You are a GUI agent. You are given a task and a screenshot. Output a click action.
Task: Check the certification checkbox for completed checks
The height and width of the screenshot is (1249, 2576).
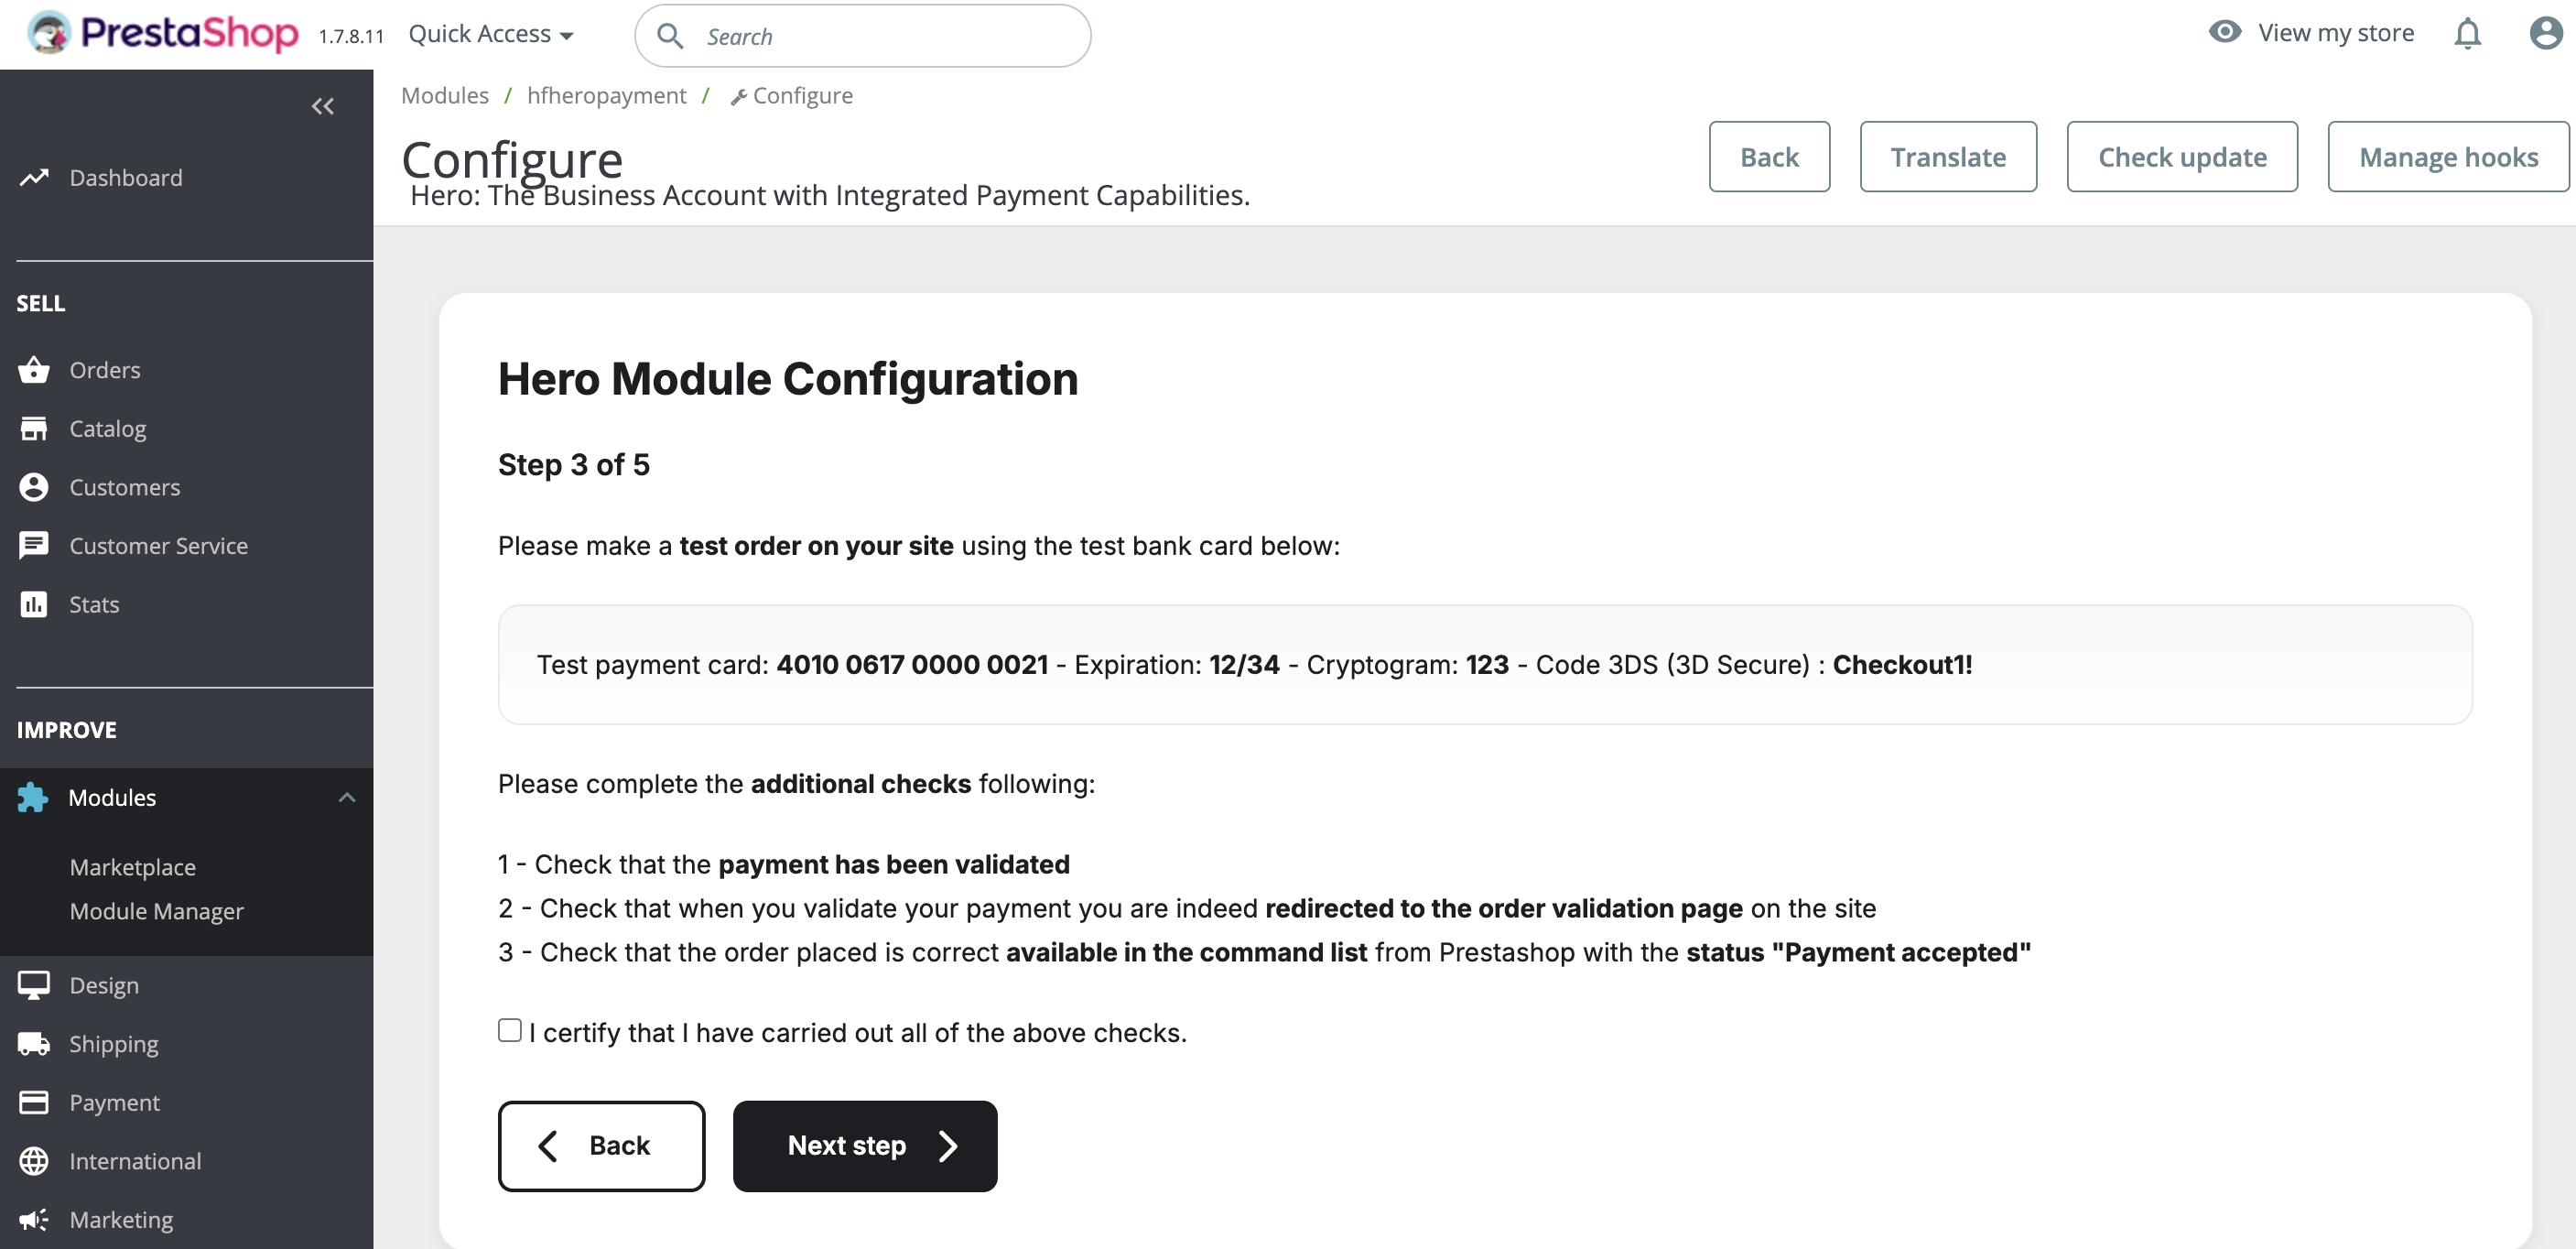(510, 1030)
